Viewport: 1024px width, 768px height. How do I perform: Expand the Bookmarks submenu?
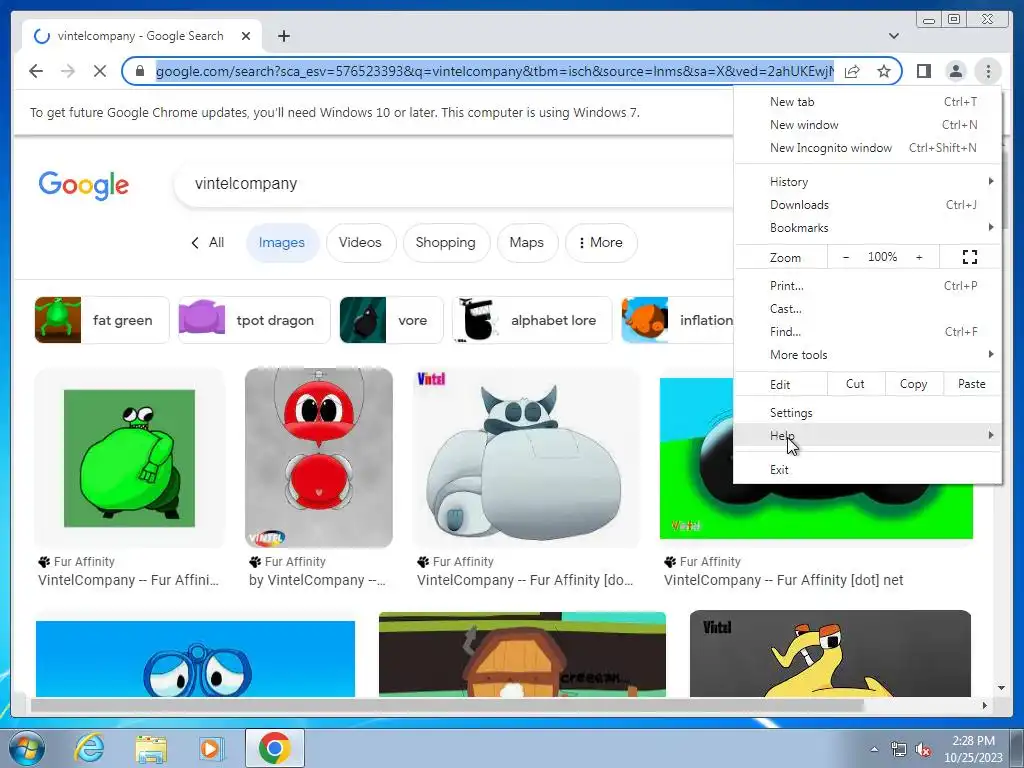tap(868, 227)
